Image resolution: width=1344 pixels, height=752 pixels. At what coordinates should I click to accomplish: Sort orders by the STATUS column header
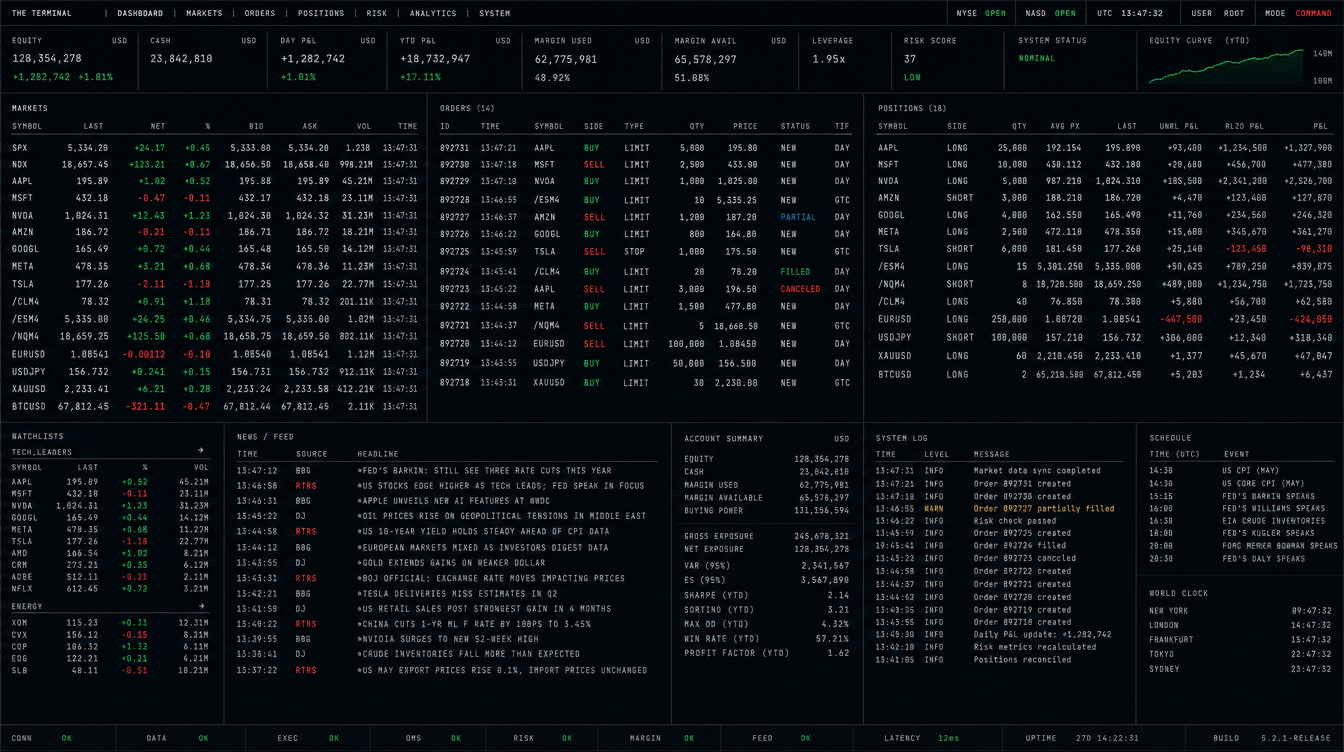coord(795,127)
